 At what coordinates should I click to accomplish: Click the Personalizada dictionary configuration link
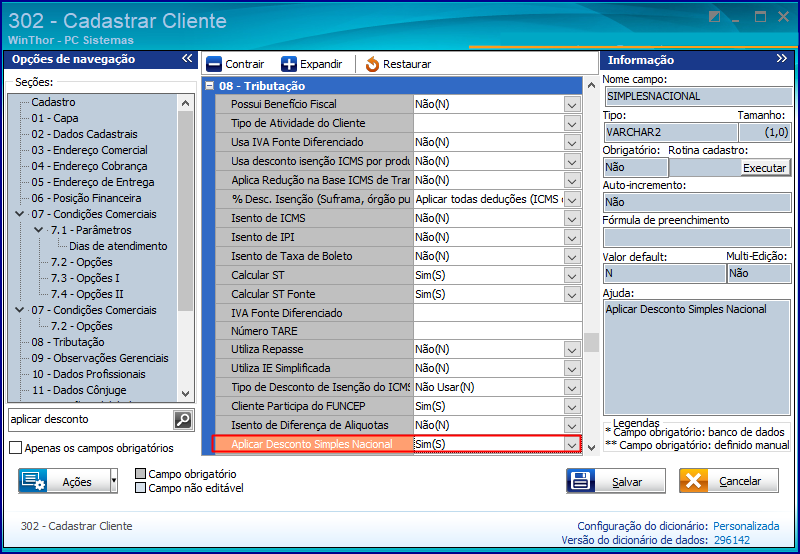point(746,526)
